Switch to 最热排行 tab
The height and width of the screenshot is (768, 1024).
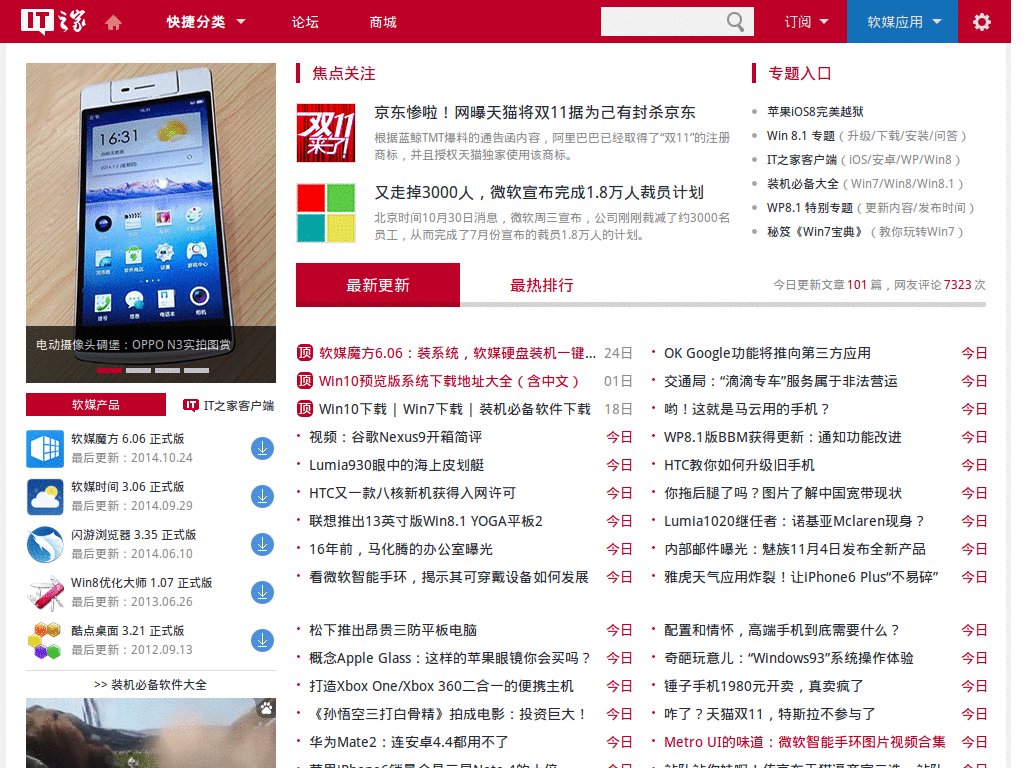tap(541, 285)
